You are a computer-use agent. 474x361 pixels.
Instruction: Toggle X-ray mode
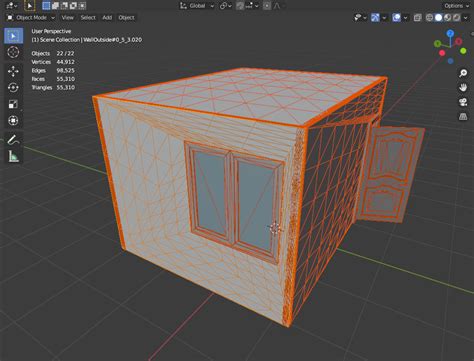click(417, 17)
